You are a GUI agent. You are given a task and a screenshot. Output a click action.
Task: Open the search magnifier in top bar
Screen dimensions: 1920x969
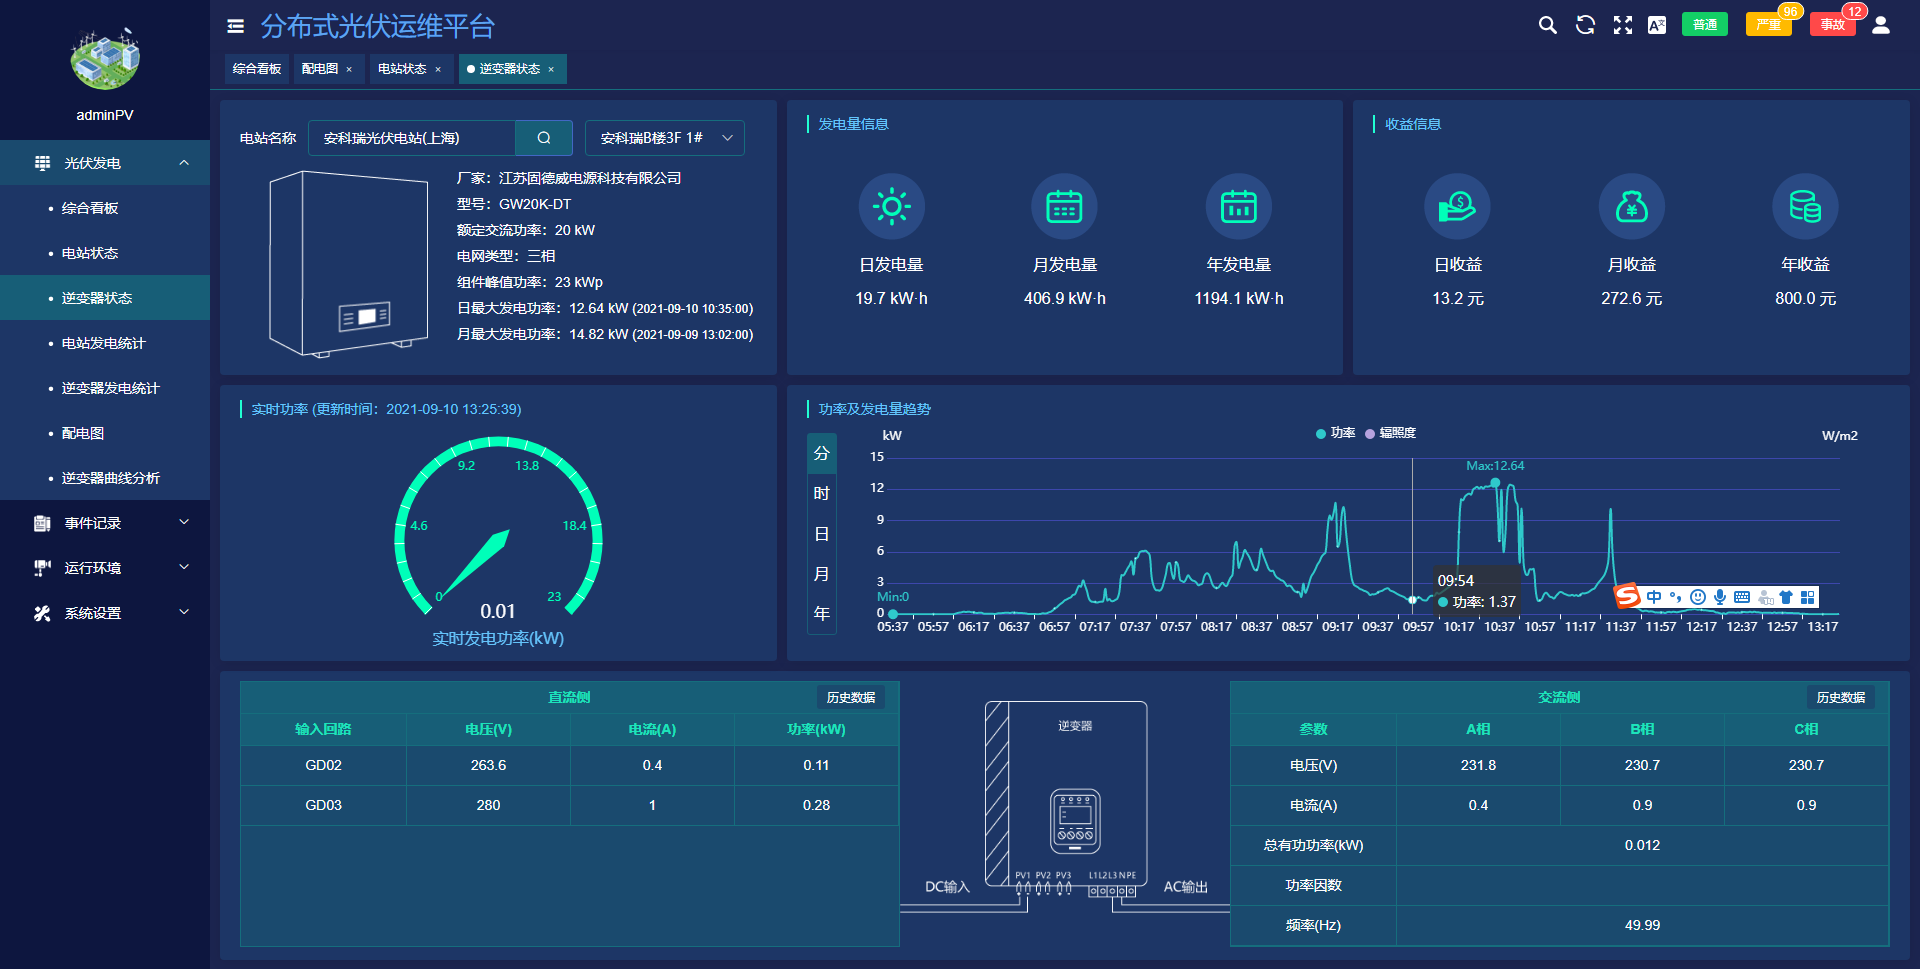point(1547,25)
